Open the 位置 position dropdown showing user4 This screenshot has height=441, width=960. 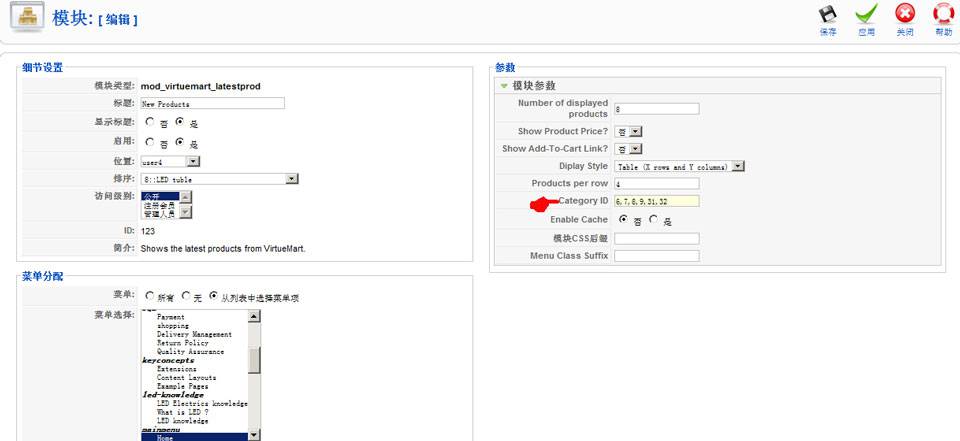click(x=170, y=162)
